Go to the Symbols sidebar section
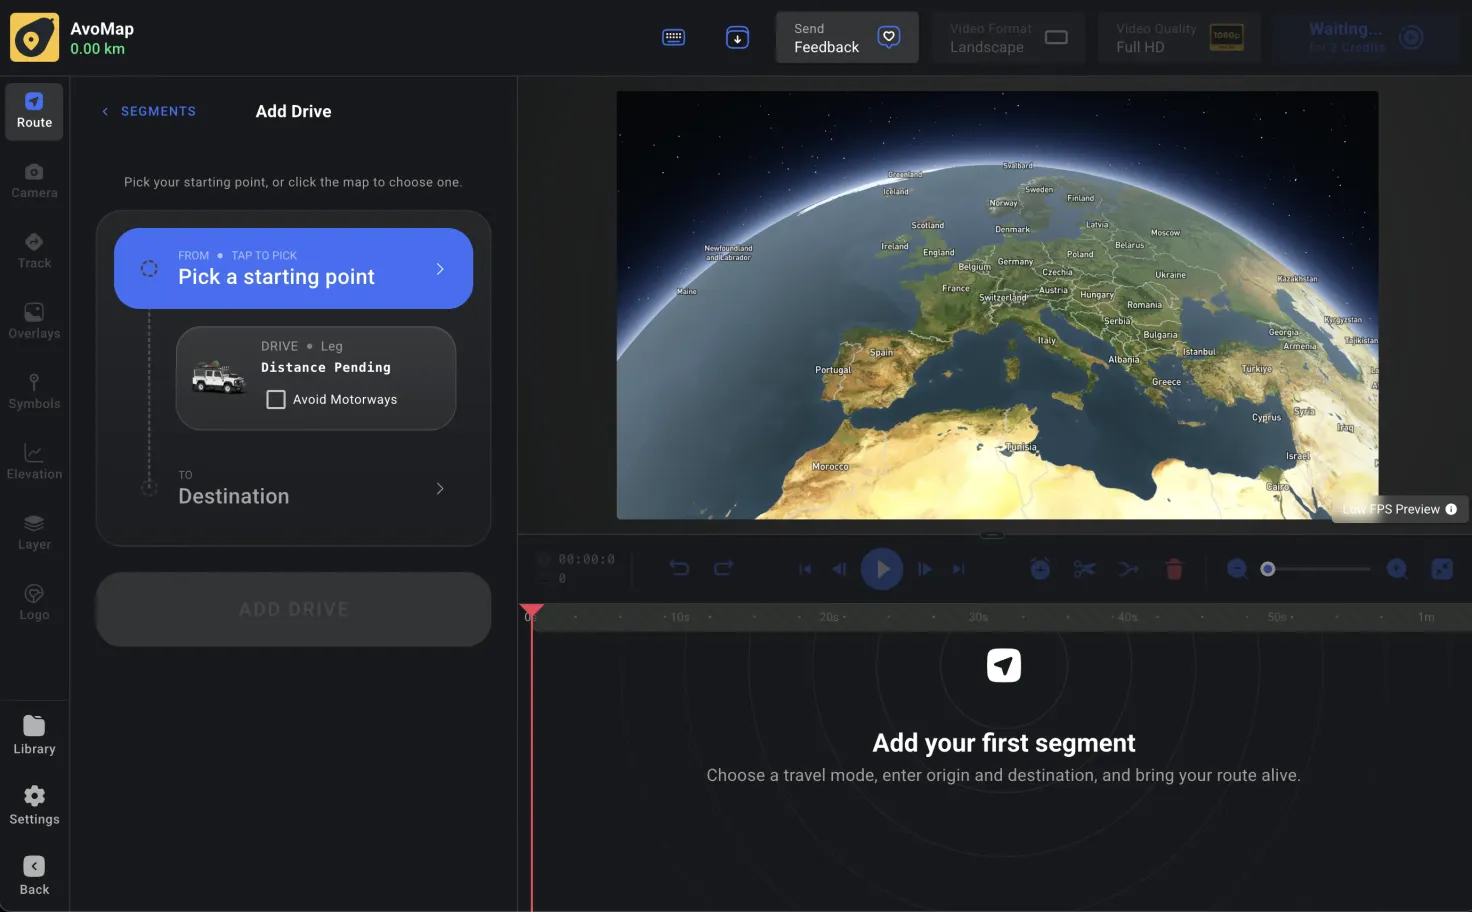Screen dimensions: 1472x912 click(34, 391)
